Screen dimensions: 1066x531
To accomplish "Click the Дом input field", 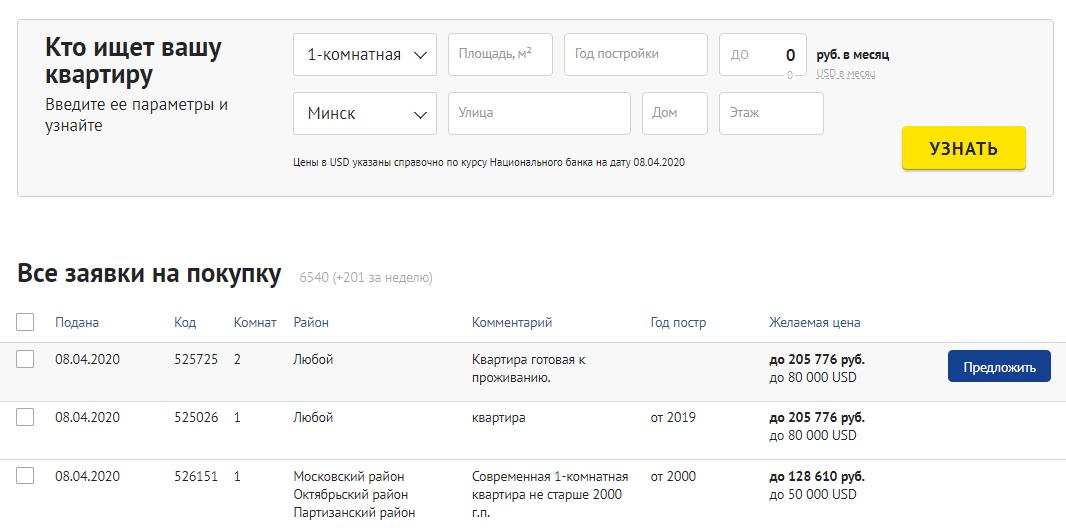I will [x=674, y=114].
